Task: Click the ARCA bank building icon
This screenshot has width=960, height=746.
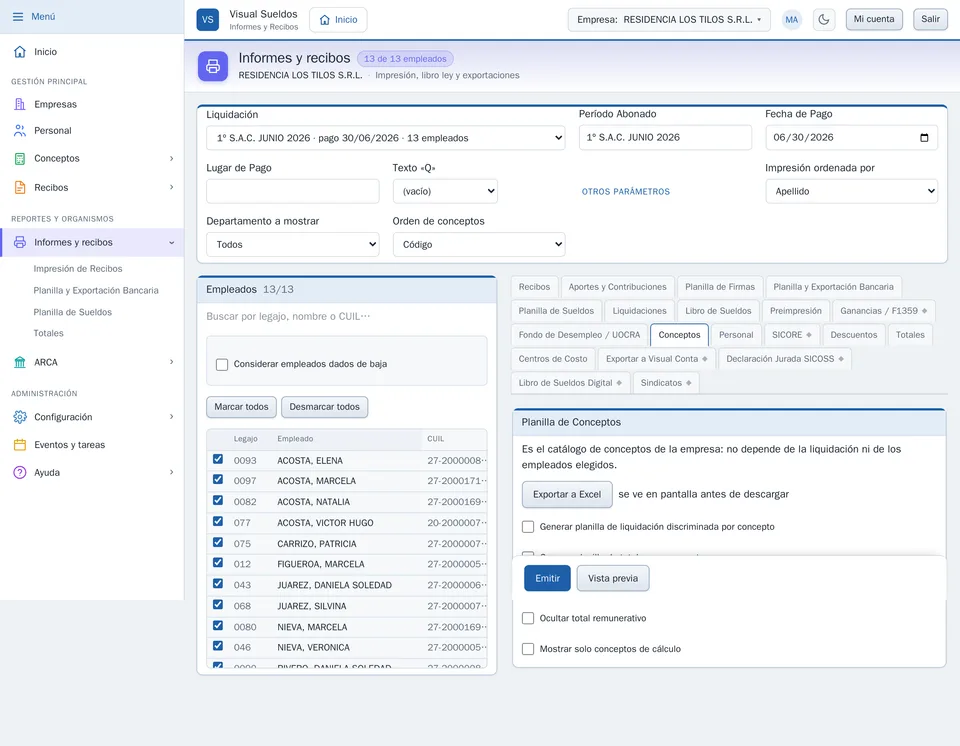Action: (20, 362)
